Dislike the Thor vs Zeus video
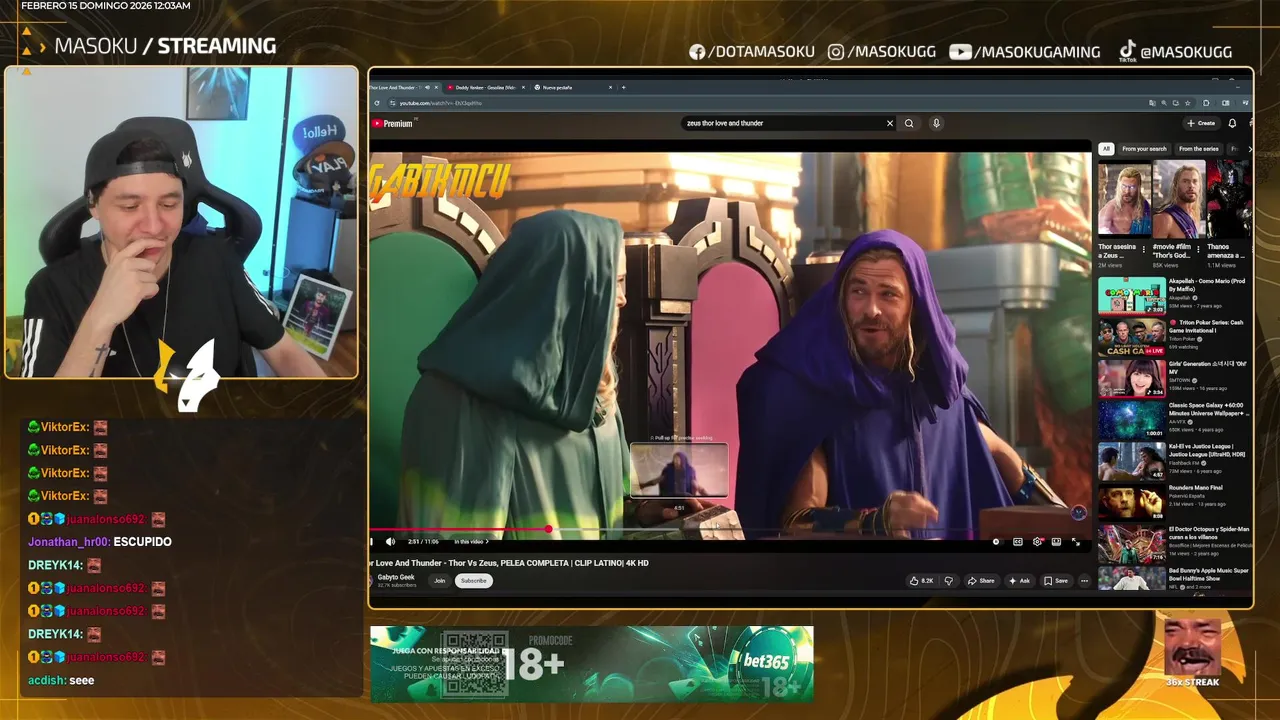This screenshot has width=1280, height=720. 949,581
